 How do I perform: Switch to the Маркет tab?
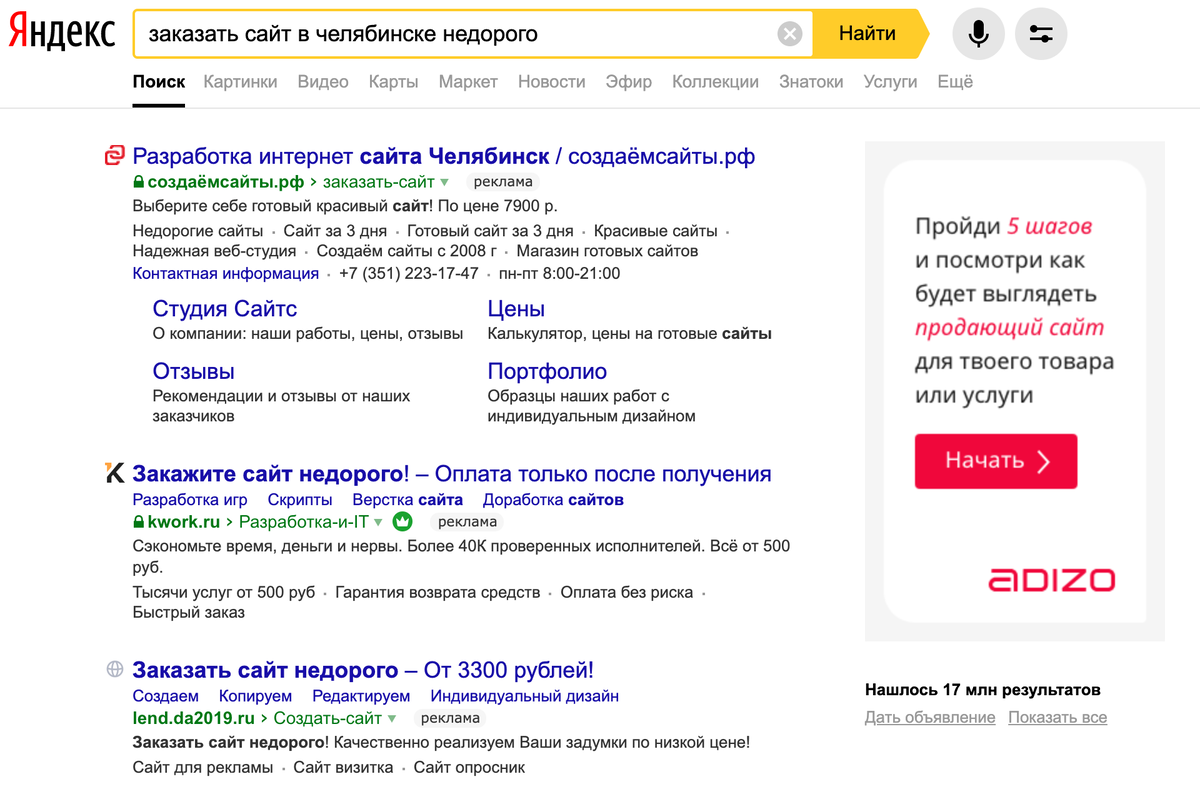[468, 82]
